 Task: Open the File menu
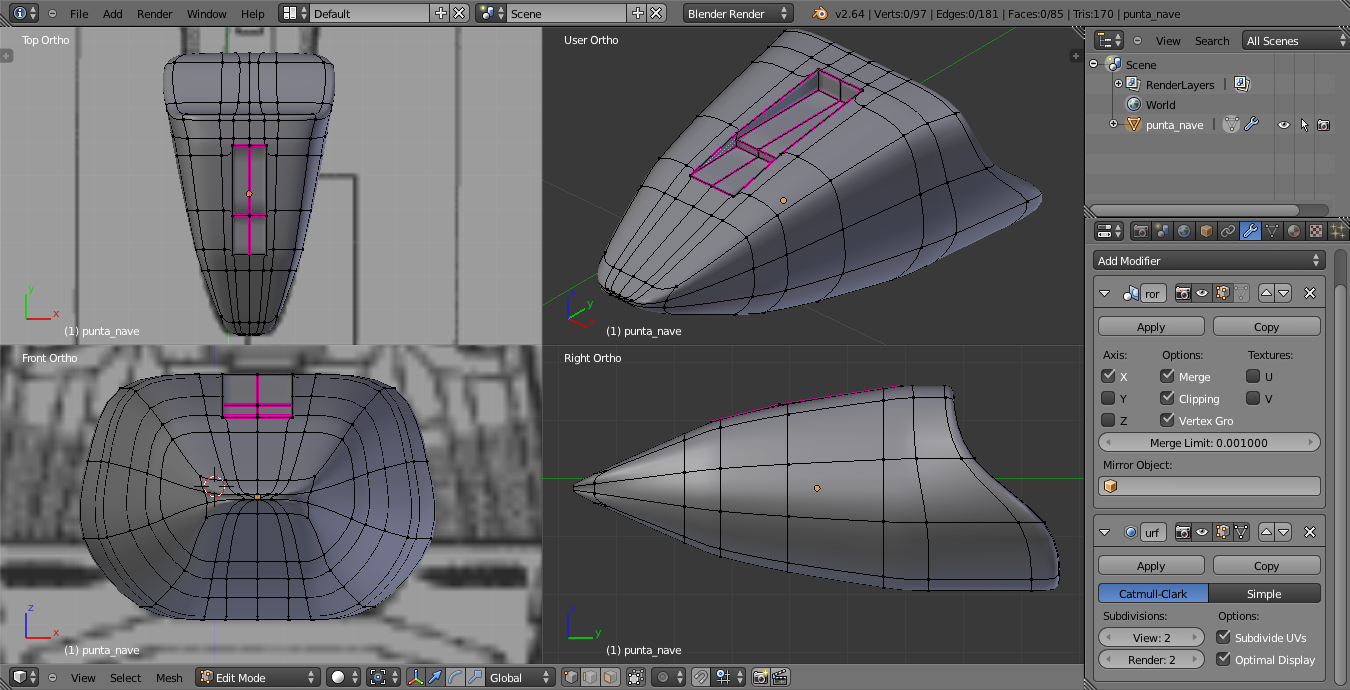[x=79, y=13]
